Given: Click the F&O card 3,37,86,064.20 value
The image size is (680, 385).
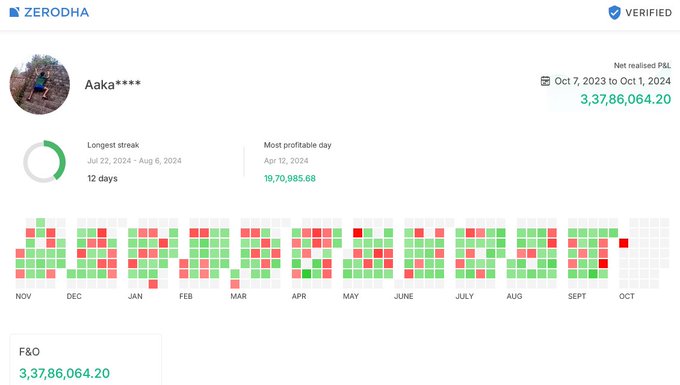Looking at the screenshot, I should coord(65,373).
